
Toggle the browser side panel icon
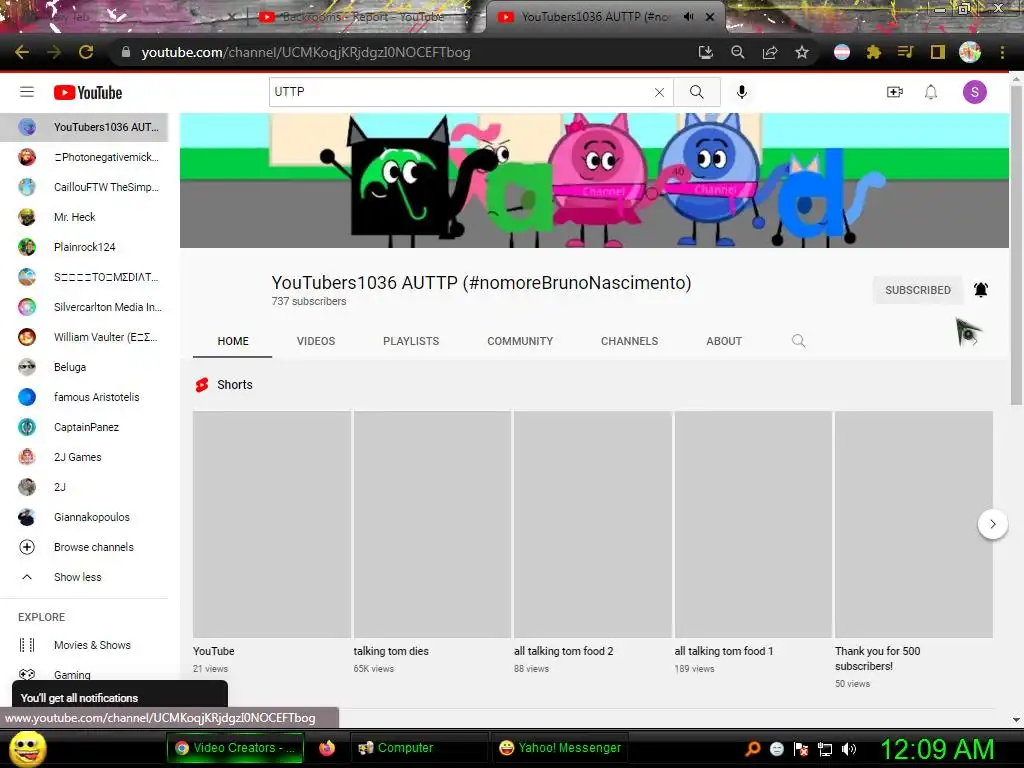(937, 52)
